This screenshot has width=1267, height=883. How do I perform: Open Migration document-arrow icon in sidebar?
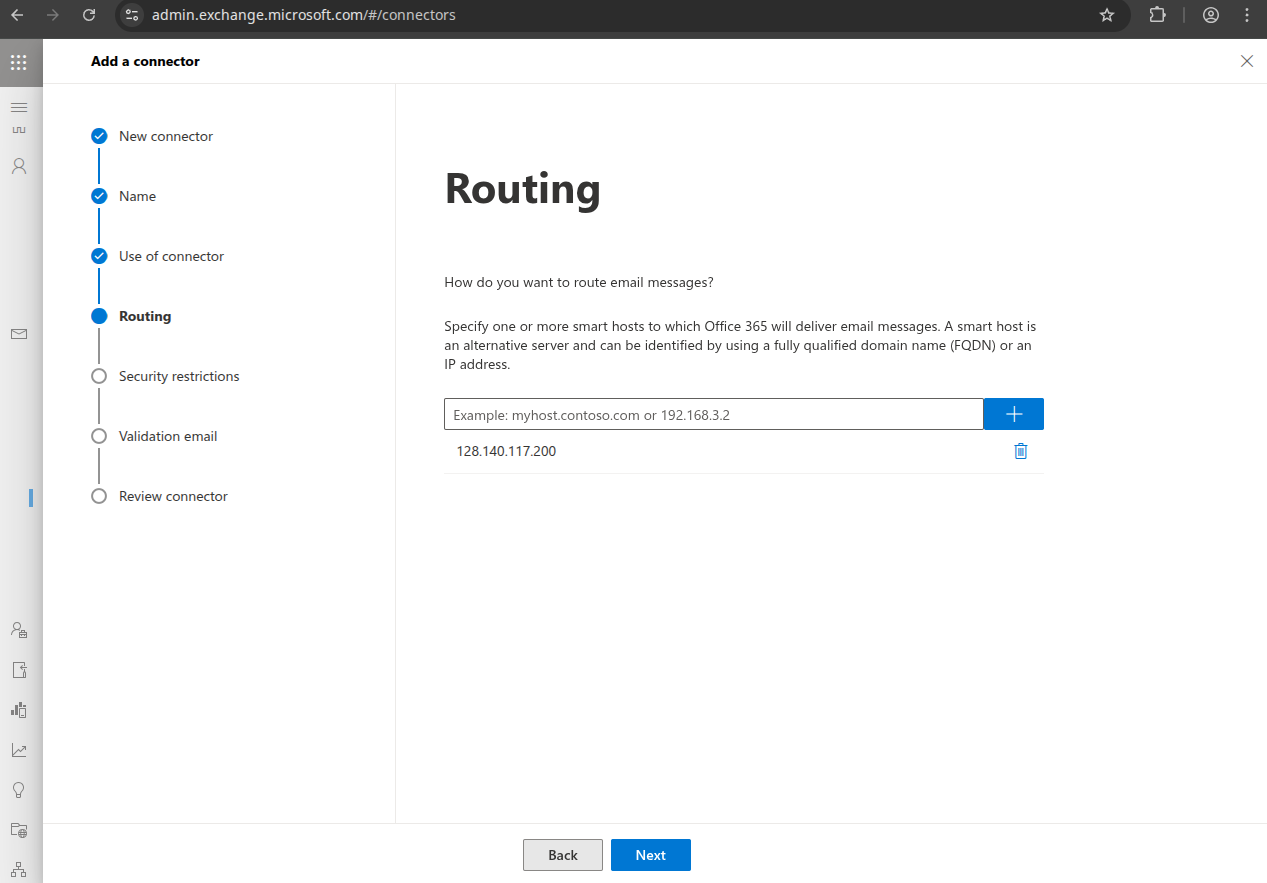(18, 670)
